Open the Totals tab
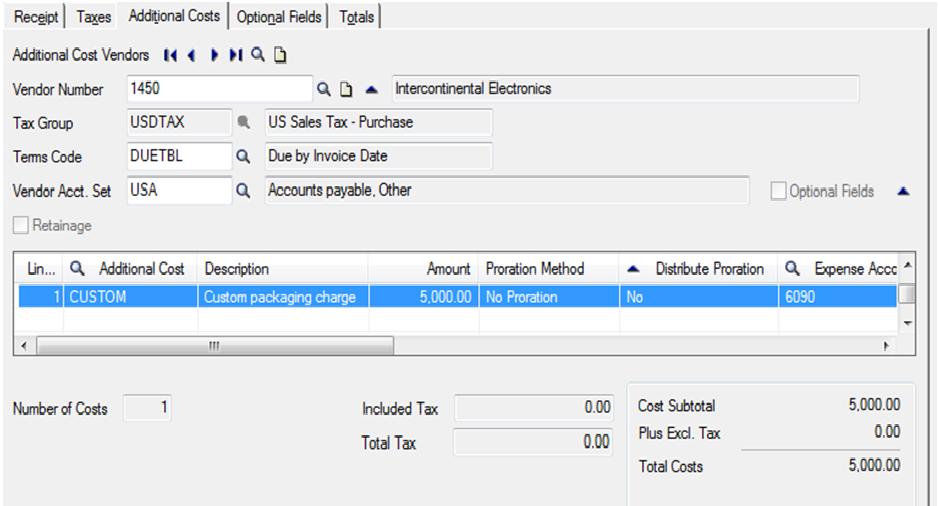 tap(357, 17)
